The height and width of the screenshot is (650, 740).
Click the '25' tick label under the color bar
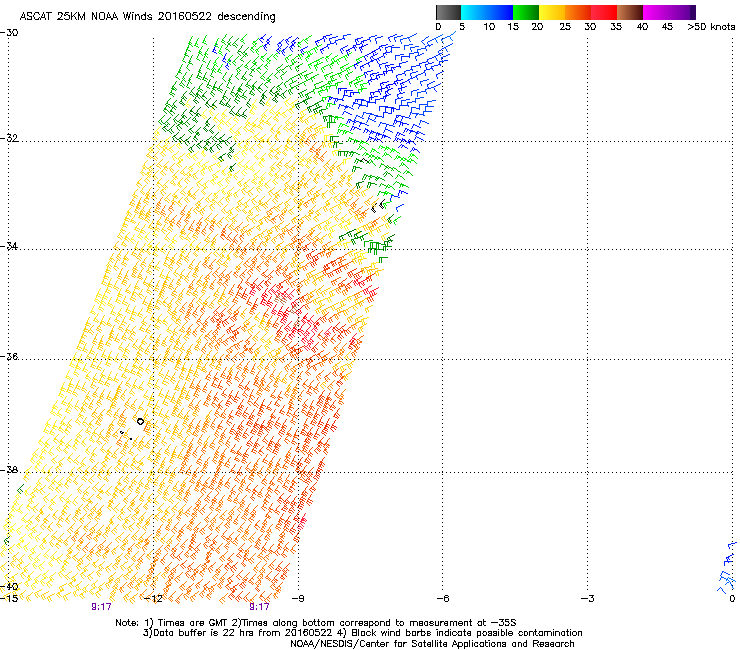point(565,27)
